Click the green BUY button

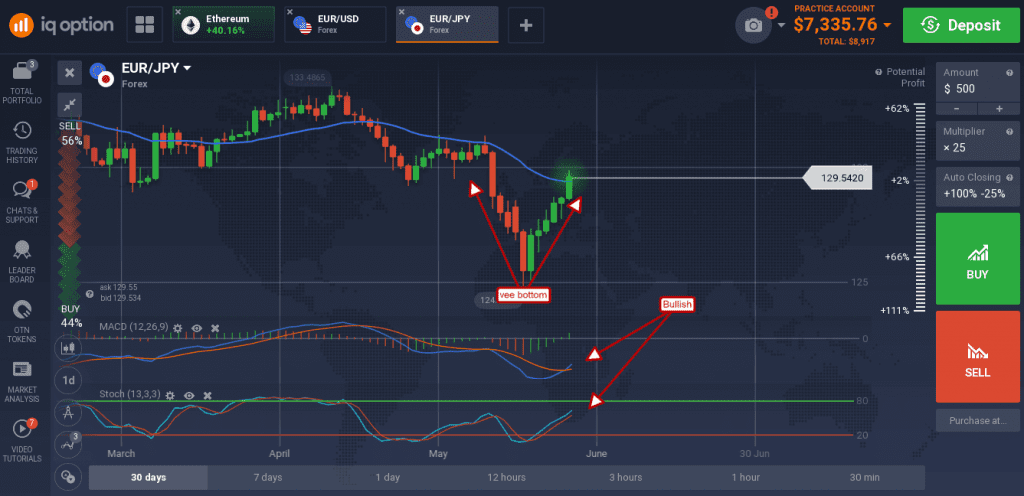coord(978,258)
